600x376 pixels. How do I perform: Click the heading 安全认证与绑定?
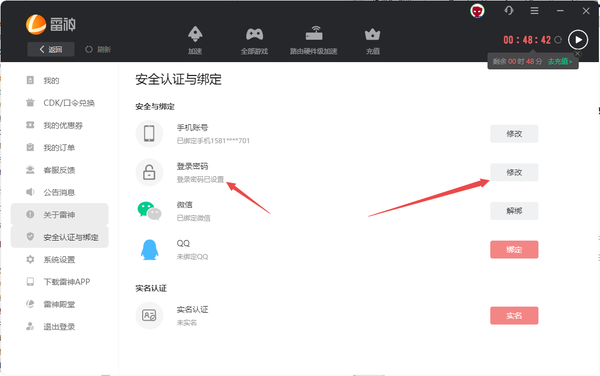[x=178, y=79]
